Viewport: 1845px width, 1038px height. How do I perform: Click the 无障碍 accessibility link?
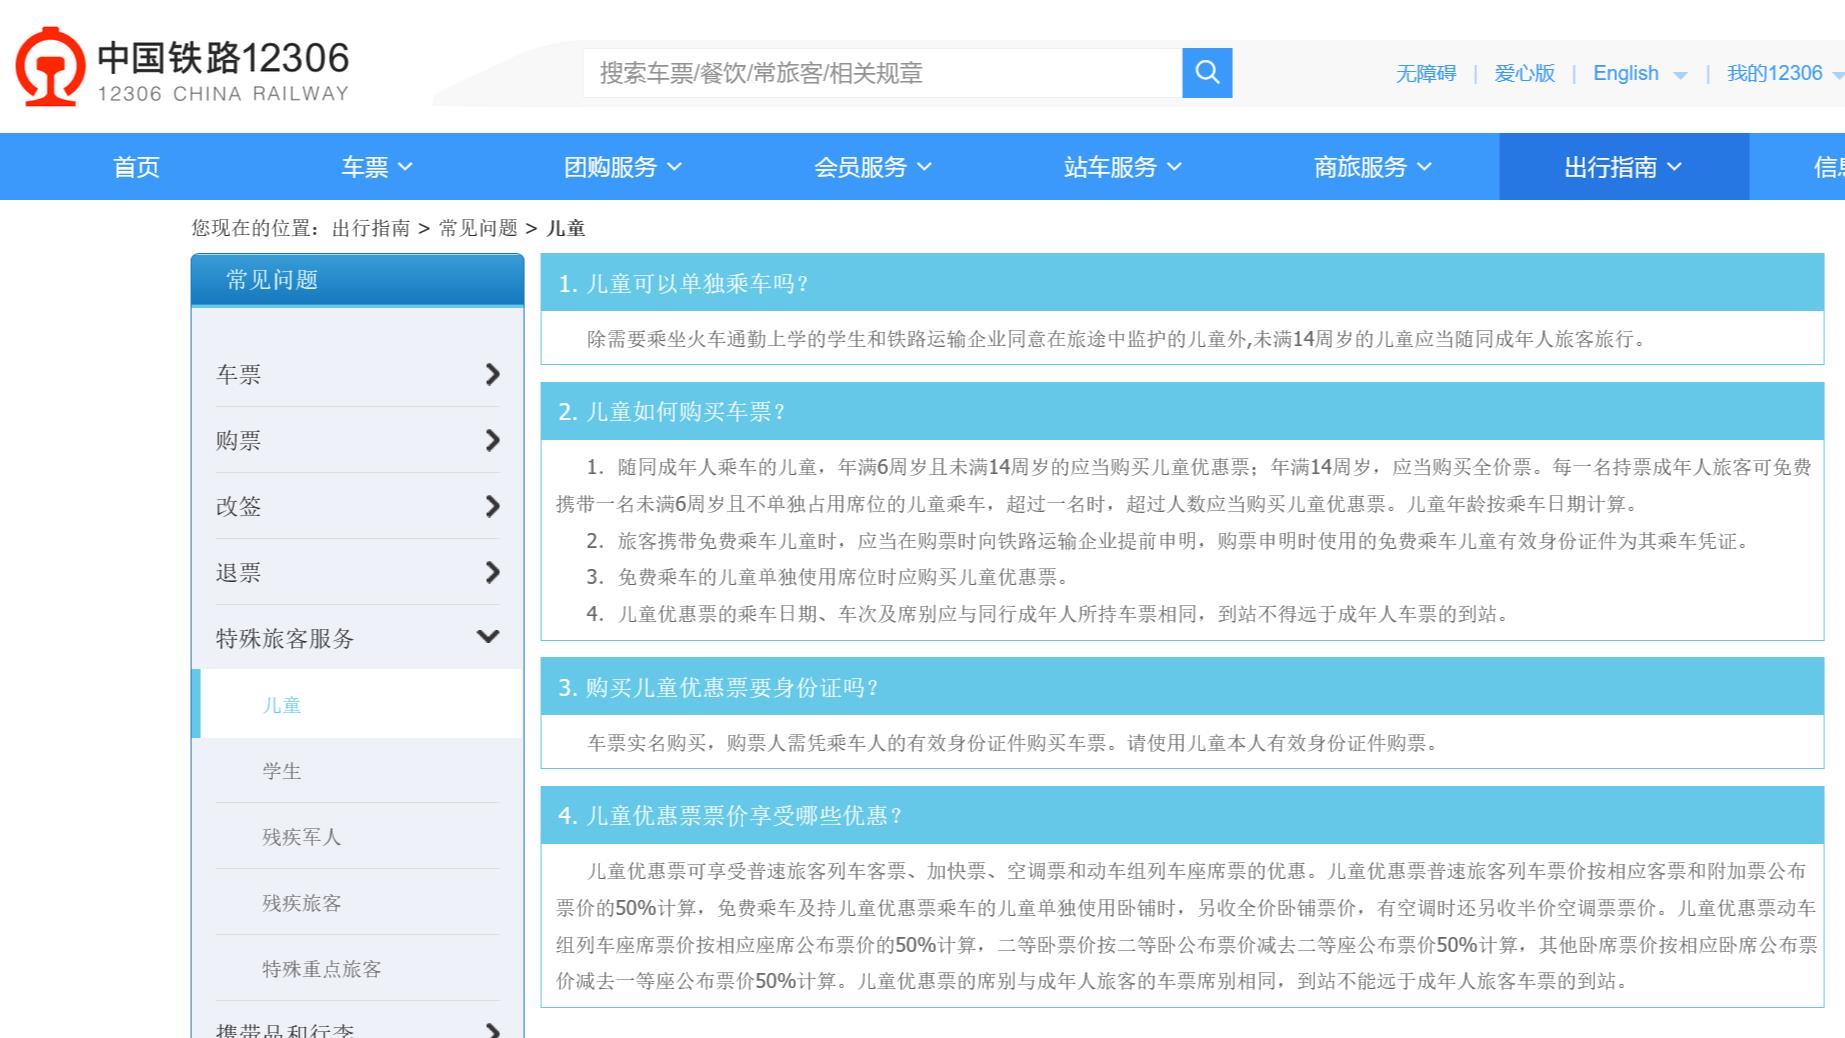click(x=1425, y=74)
